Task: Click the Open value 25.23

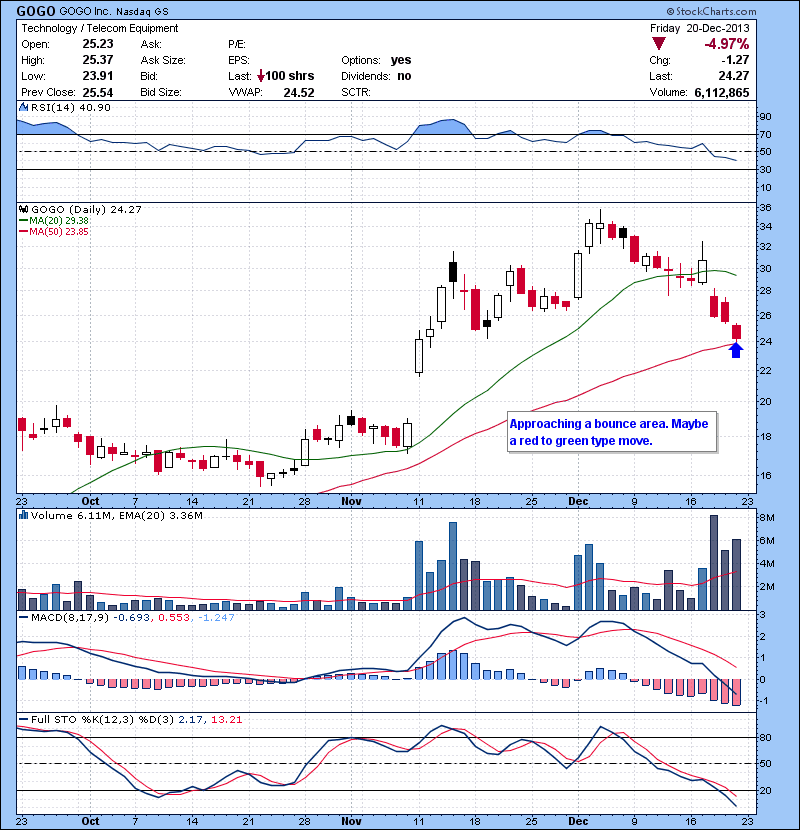Action: pos(98,44)
